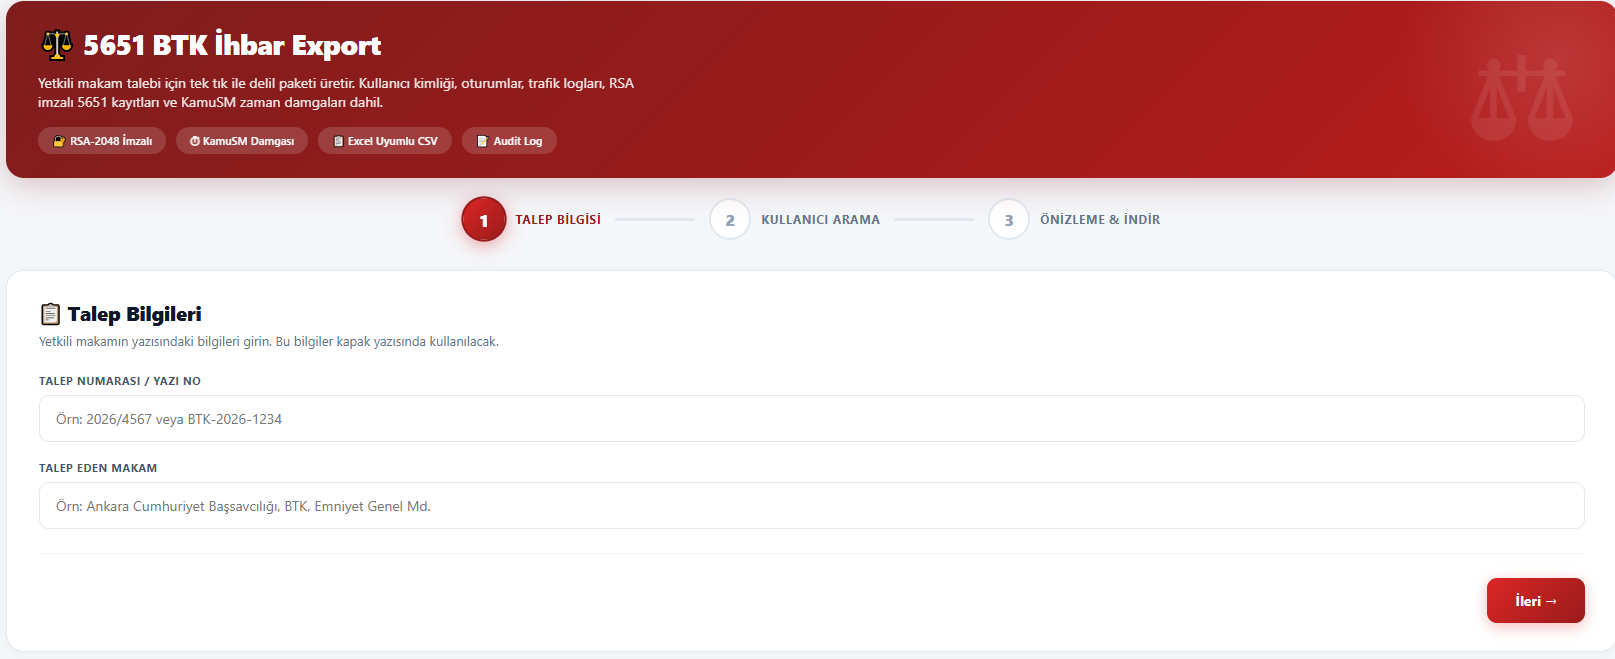This screenshot has height=659, width=1615.
Task: Go to step 2 circle Kullanıcı Arama
Action: click(730, 220)
